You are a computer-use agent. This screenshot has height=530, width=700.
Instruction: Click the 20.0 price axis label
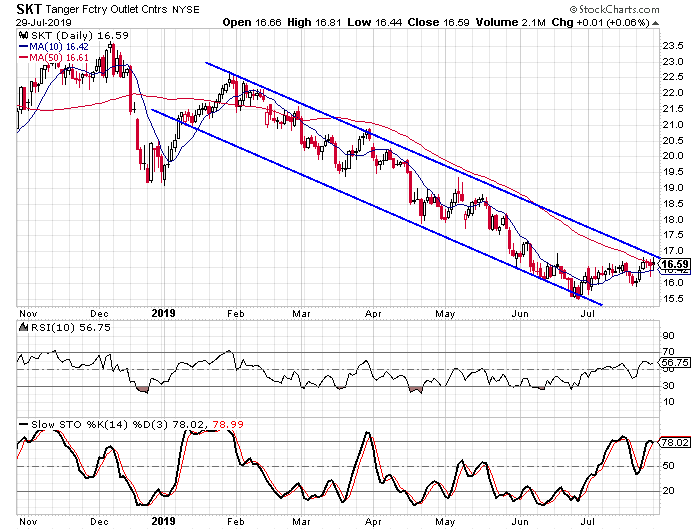click(x=672, y=156)
